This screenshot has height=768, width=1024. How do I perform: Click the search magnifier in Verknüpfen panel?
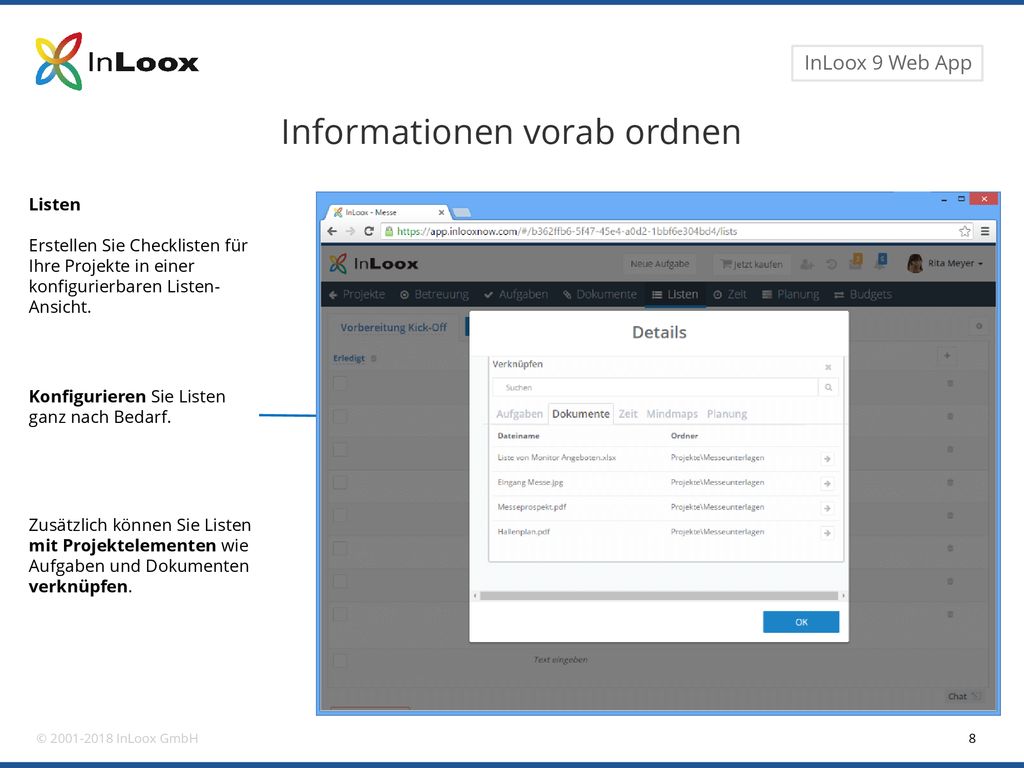coord(828,387)
